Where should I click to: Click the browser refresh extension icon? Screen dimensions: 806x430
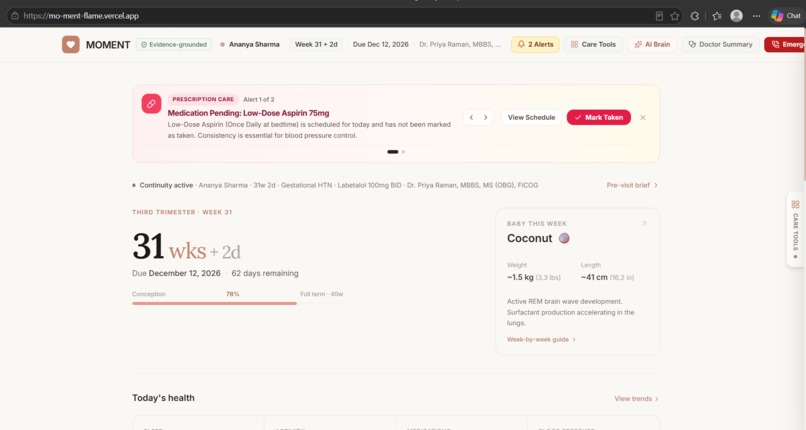point(695,16)
